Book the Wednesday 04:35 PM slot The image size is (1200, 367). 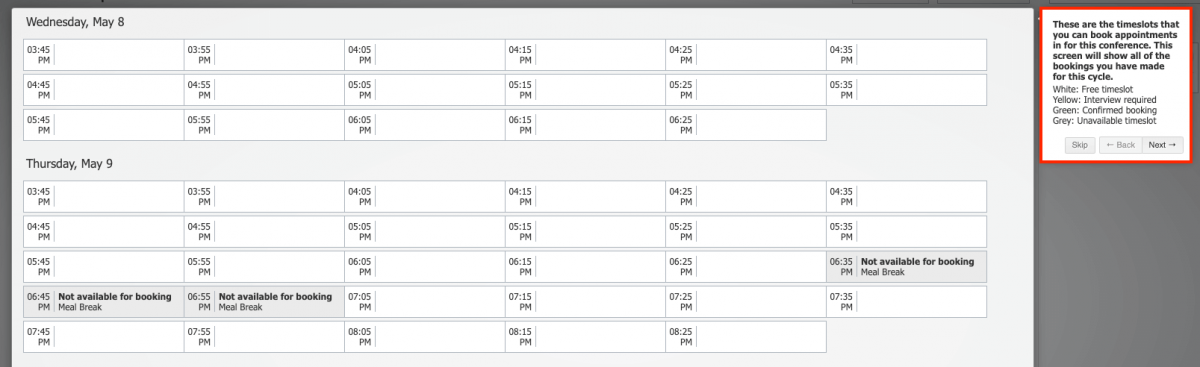pyautogui.click(x=907, y=55)
